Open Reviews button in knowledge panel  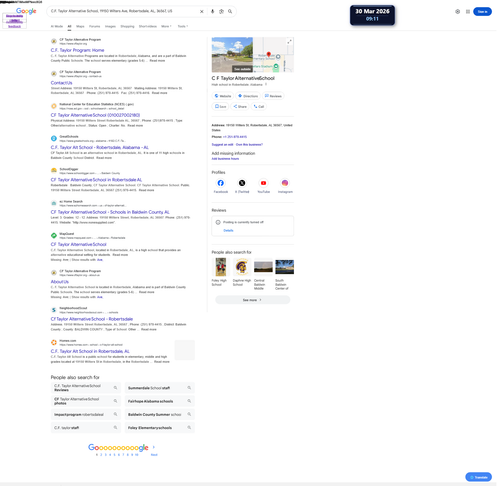coord(273,96)
